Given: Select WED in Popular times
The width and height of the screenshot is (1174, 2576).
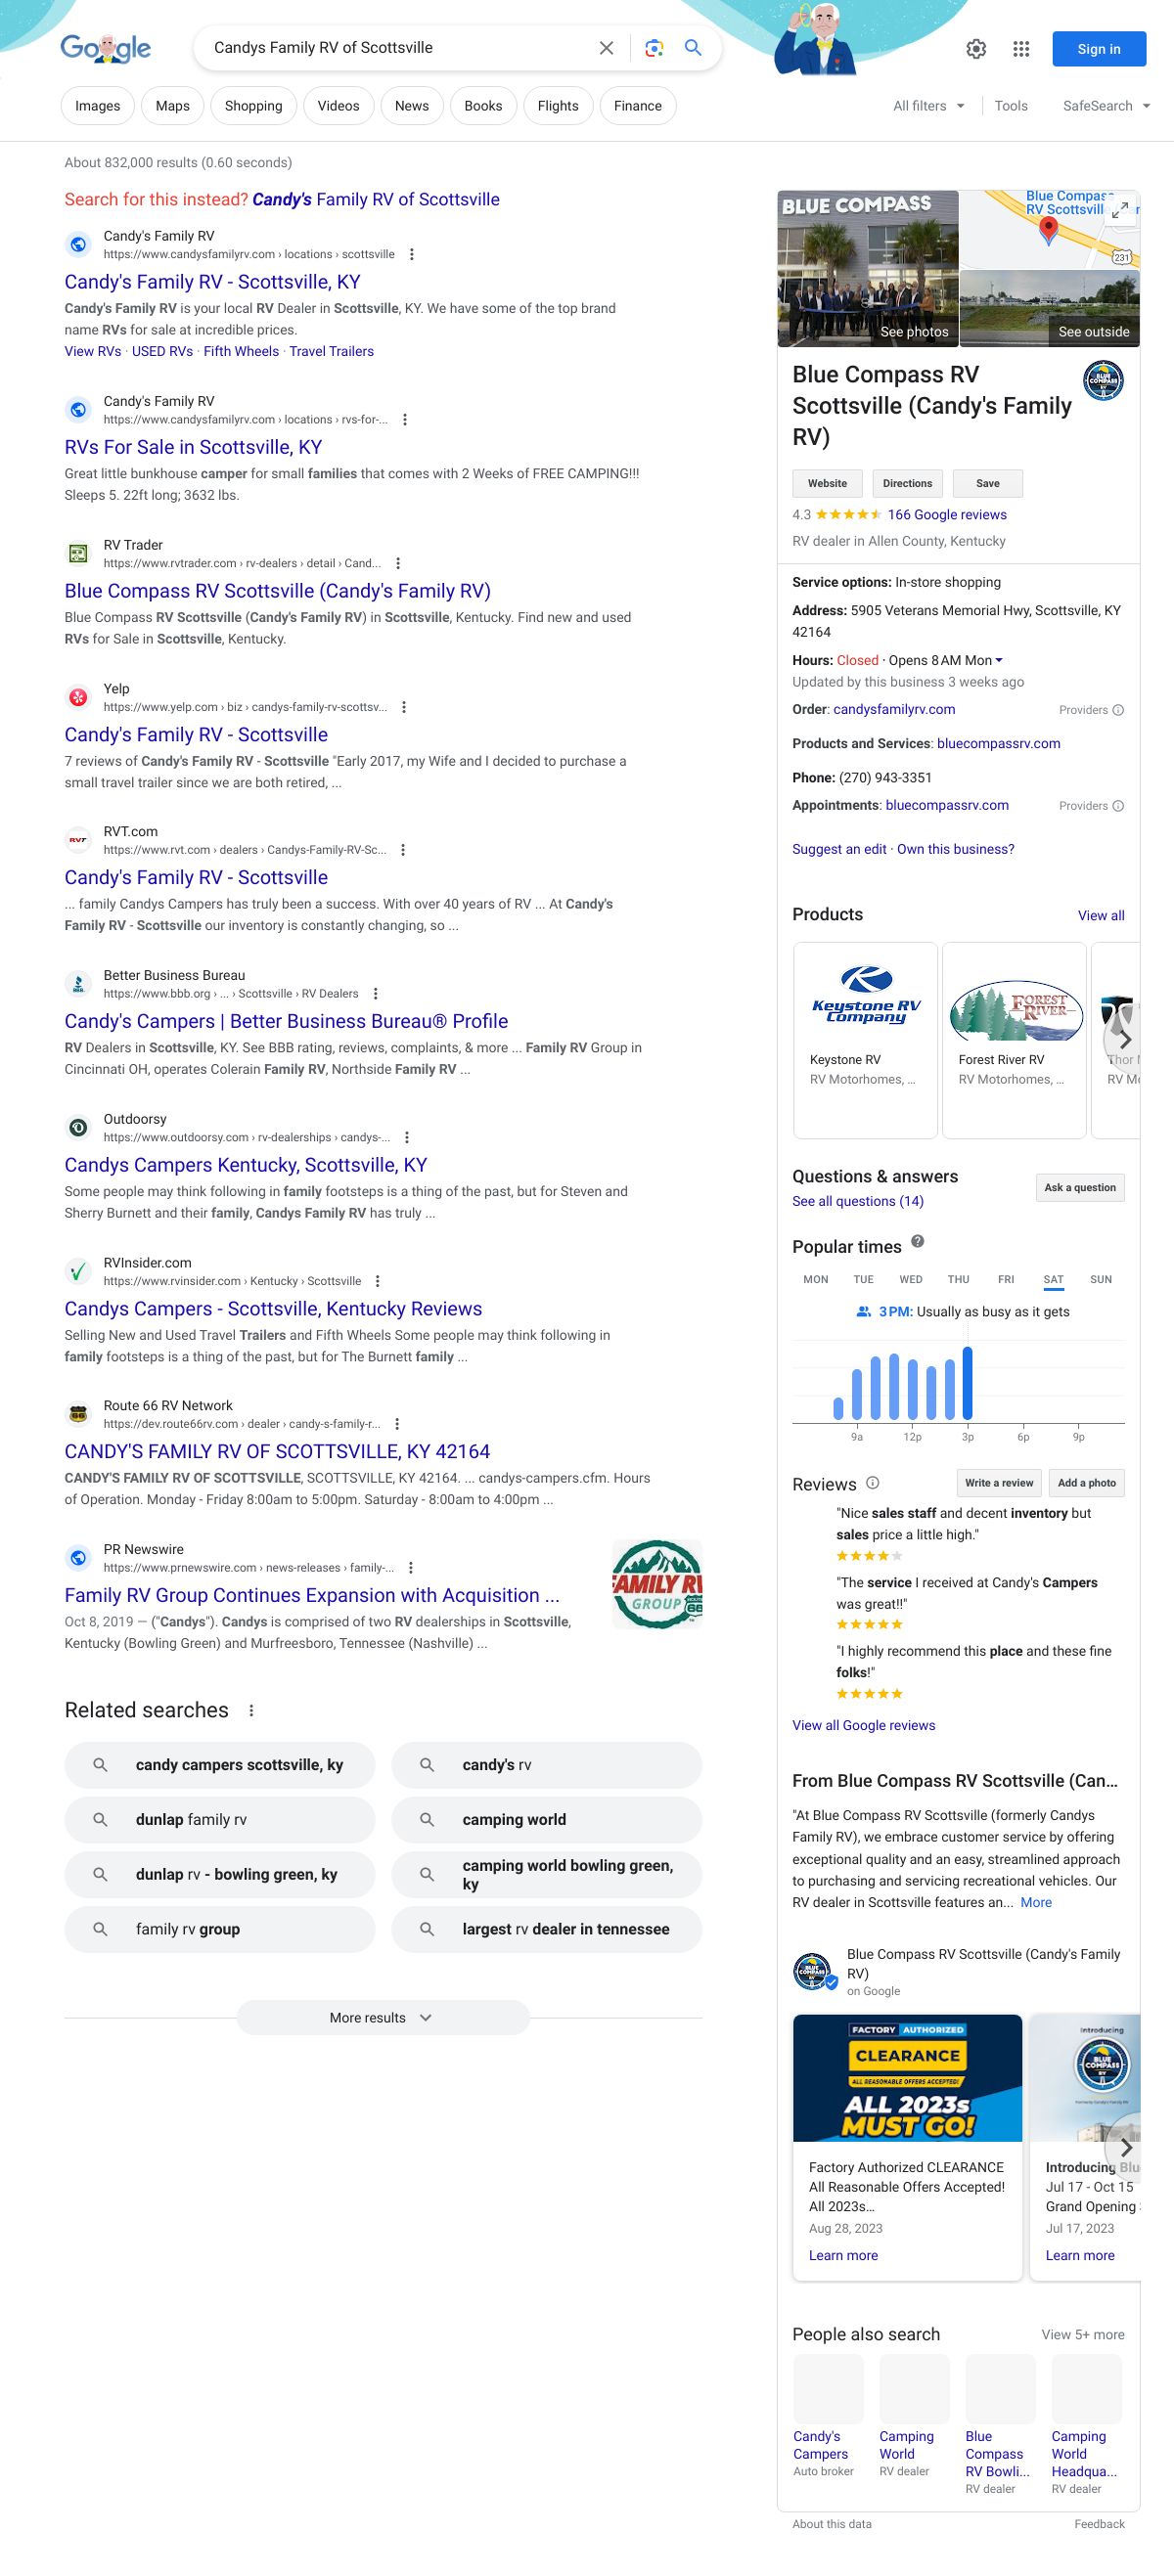Looking at the screenshot, I should click(910, 1279).
